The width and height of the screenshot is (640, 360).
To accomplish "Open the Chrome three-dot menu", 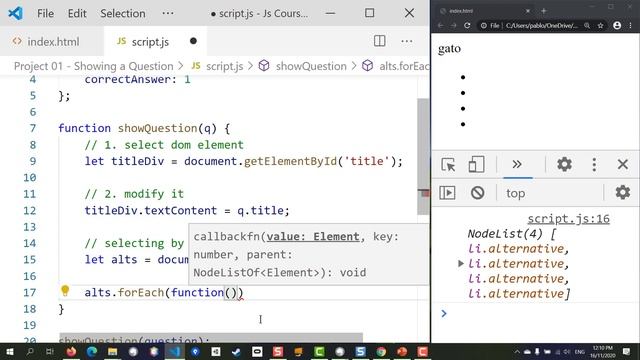I will pyautogui.click(x=631, y=25).
